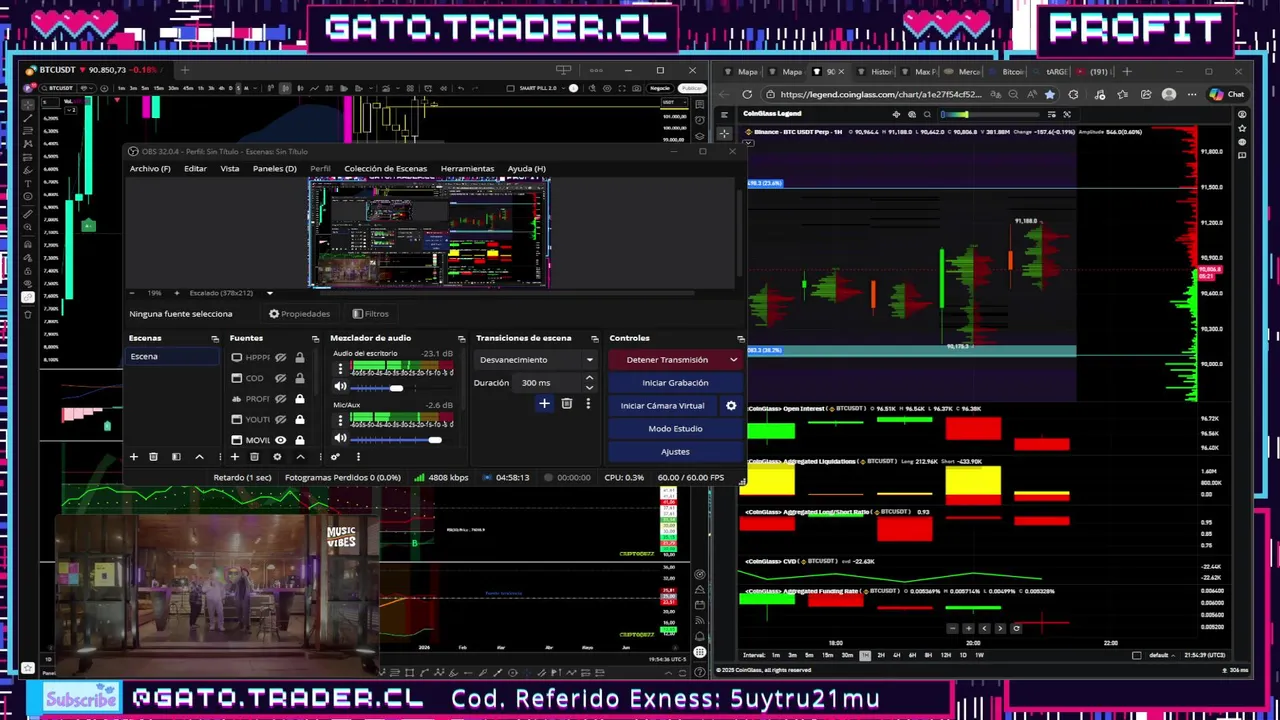Open the browser's three-dot settings menu
The width and height of the screenshot is (1280, 720).
tap(1191, 94)
